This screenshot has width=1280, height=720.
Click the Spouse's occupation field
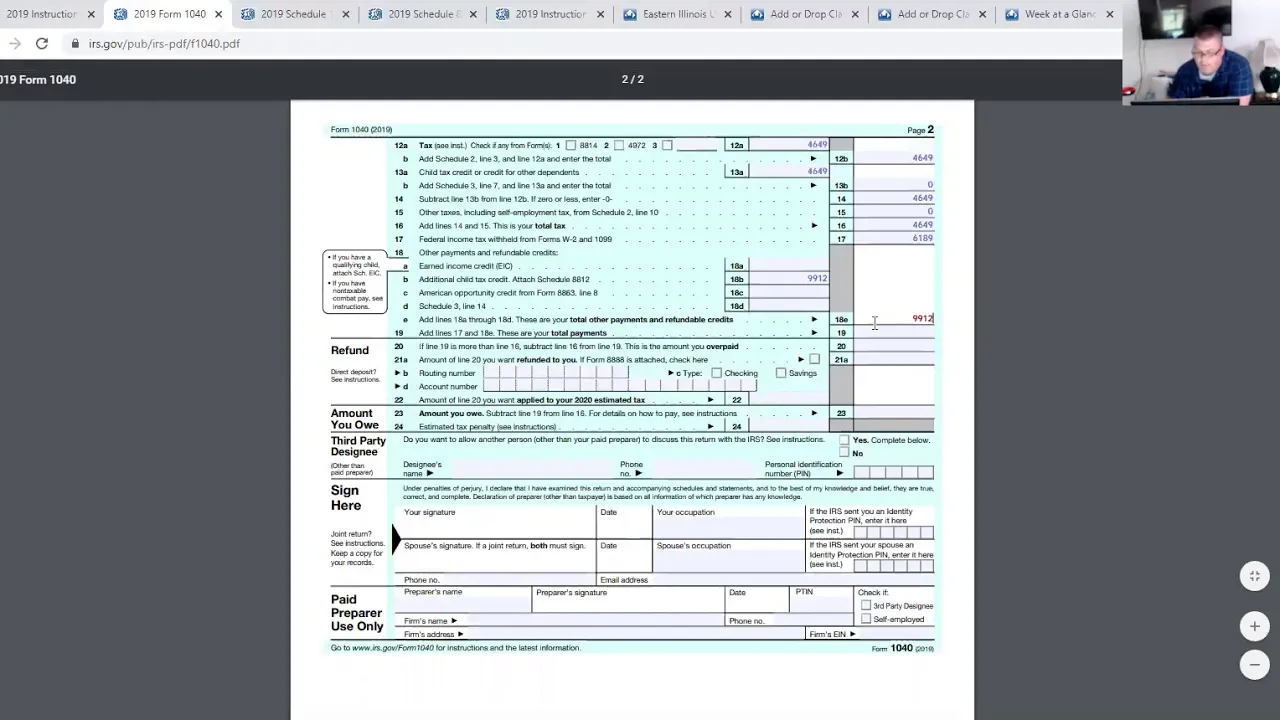click(729, 562)
